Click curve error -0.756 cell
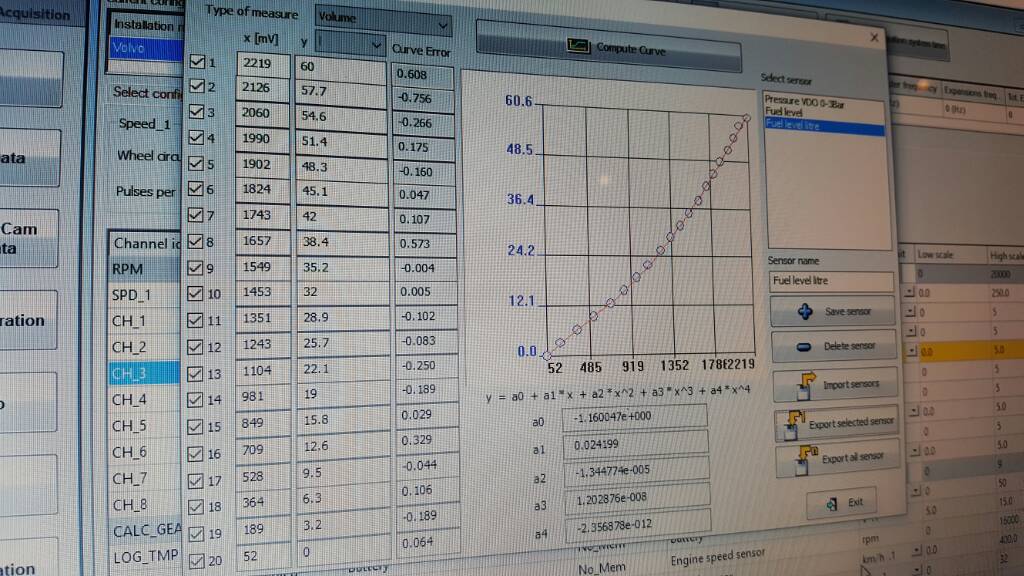The width and height of the screenshot is (1024, 576). [x=423, y=99]
